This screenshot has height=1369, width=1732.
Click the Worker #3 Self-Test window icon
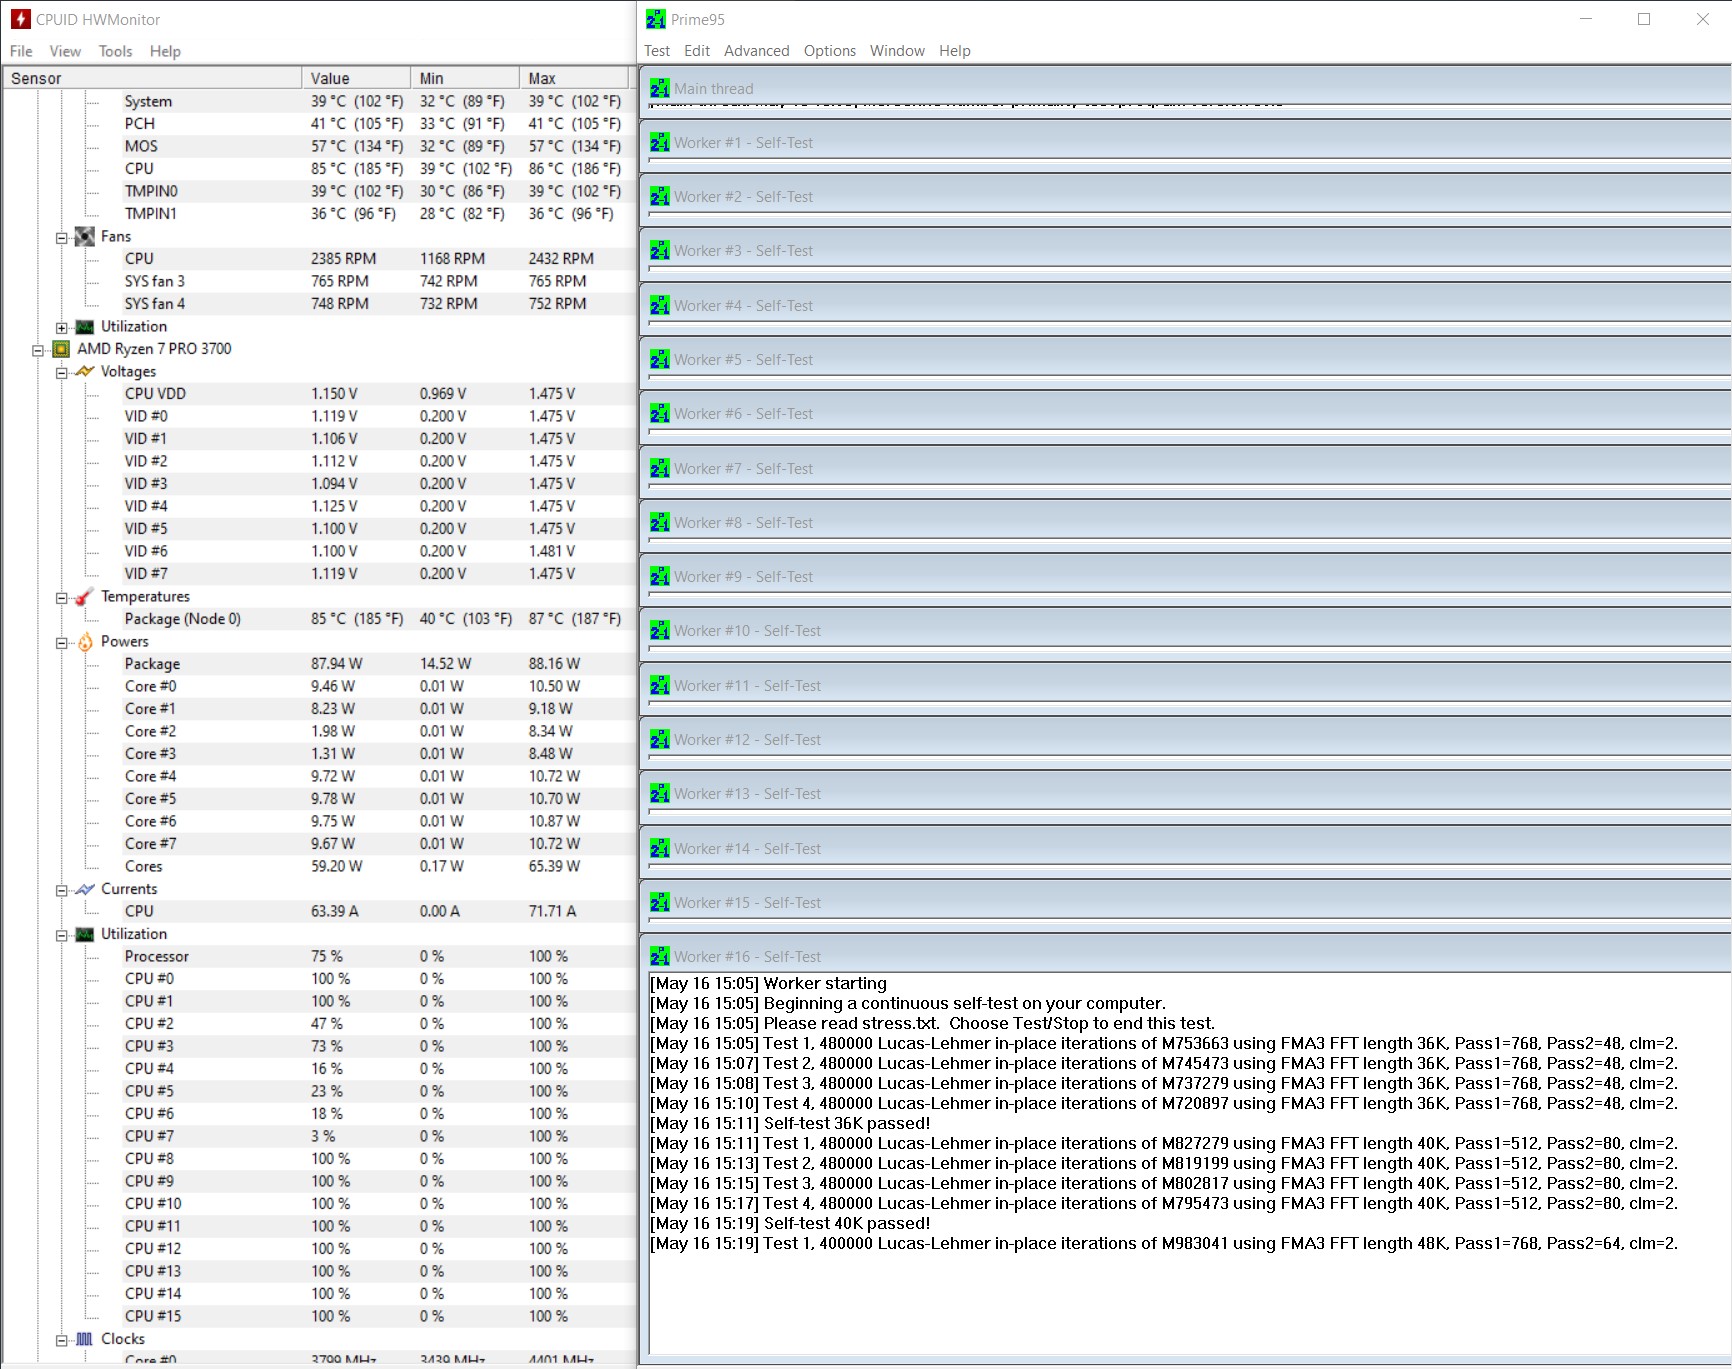click(660, 251)
